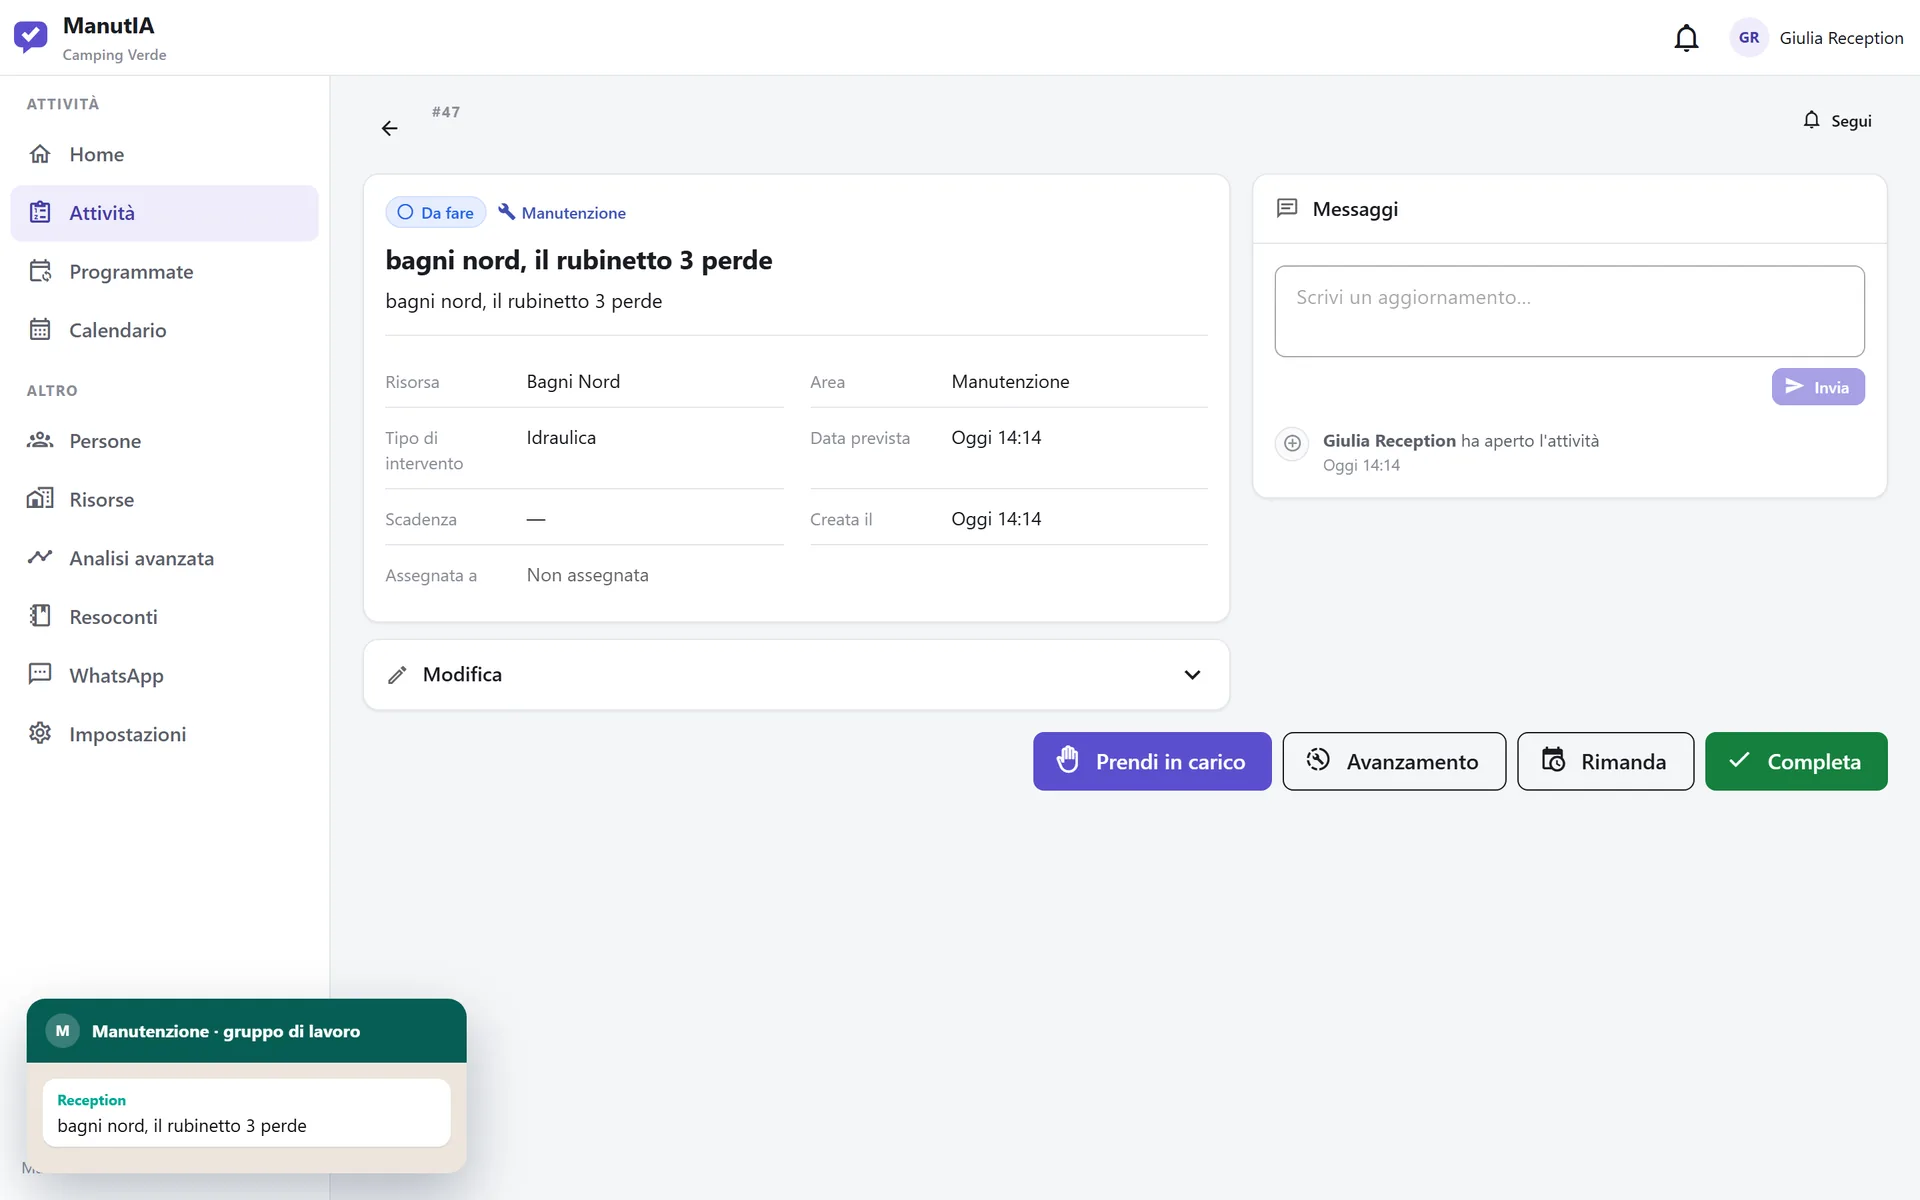Expand the Modifica section chevron
The image size is (1920, 1200).
tap(1192, 675)
